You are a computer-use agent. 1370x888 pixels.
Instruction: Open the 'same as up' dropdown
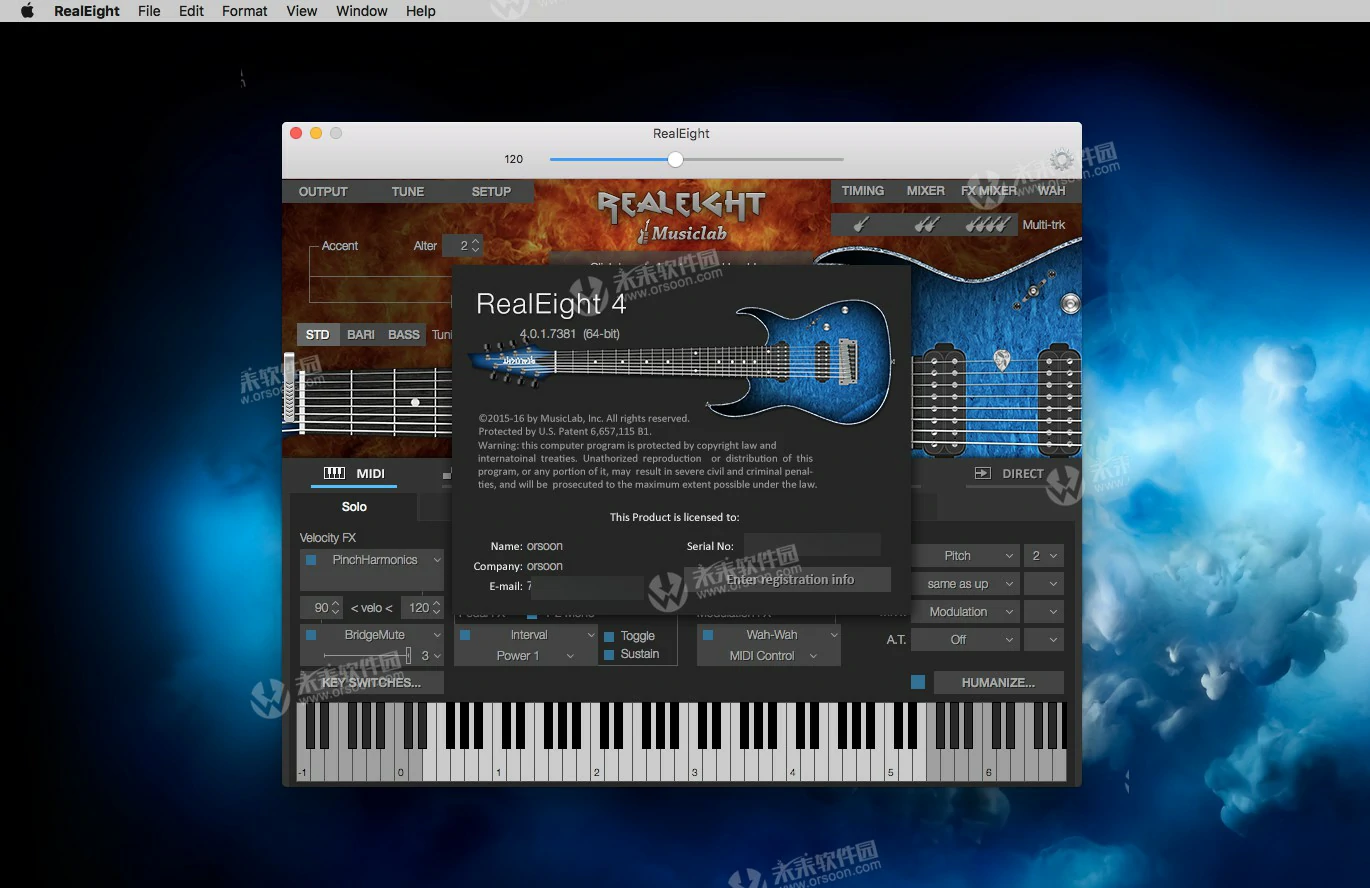(x=965, y=584)
